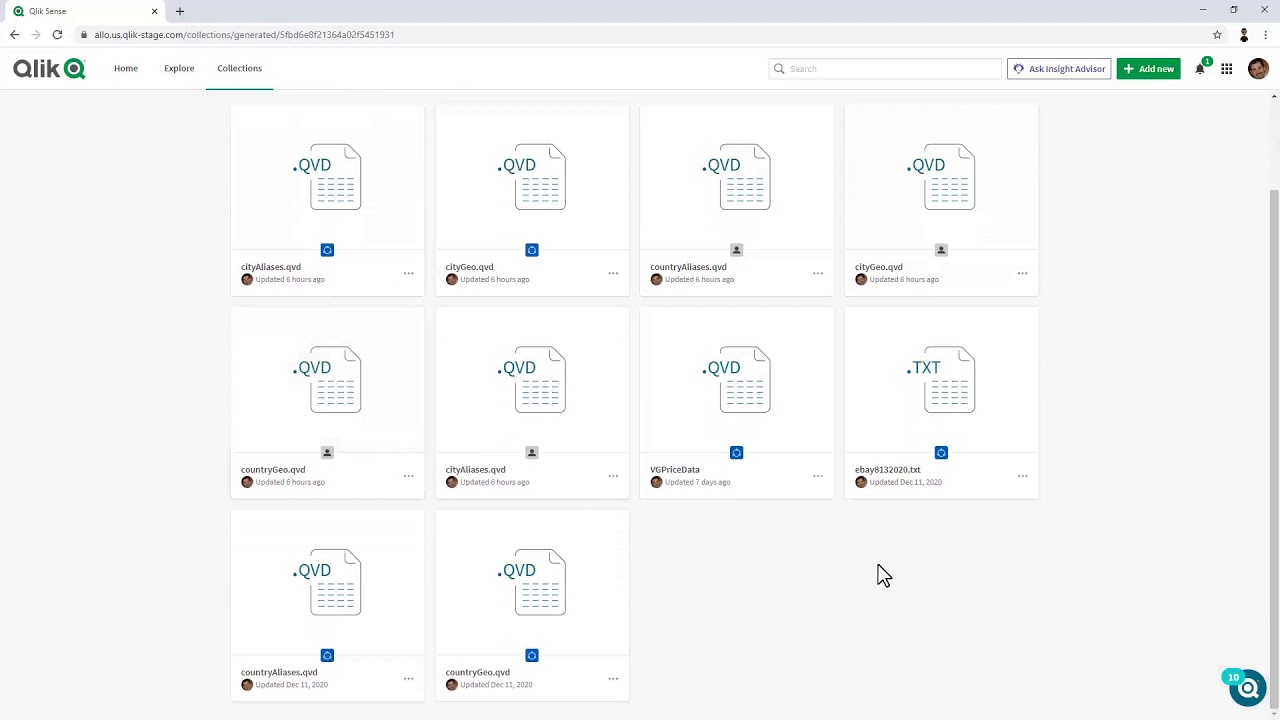Open thumbnail of countryGeo.qvd updated Dec 11
Image resolution: width=1280 pixels, height=720 pixels.
tap(532, 582)
